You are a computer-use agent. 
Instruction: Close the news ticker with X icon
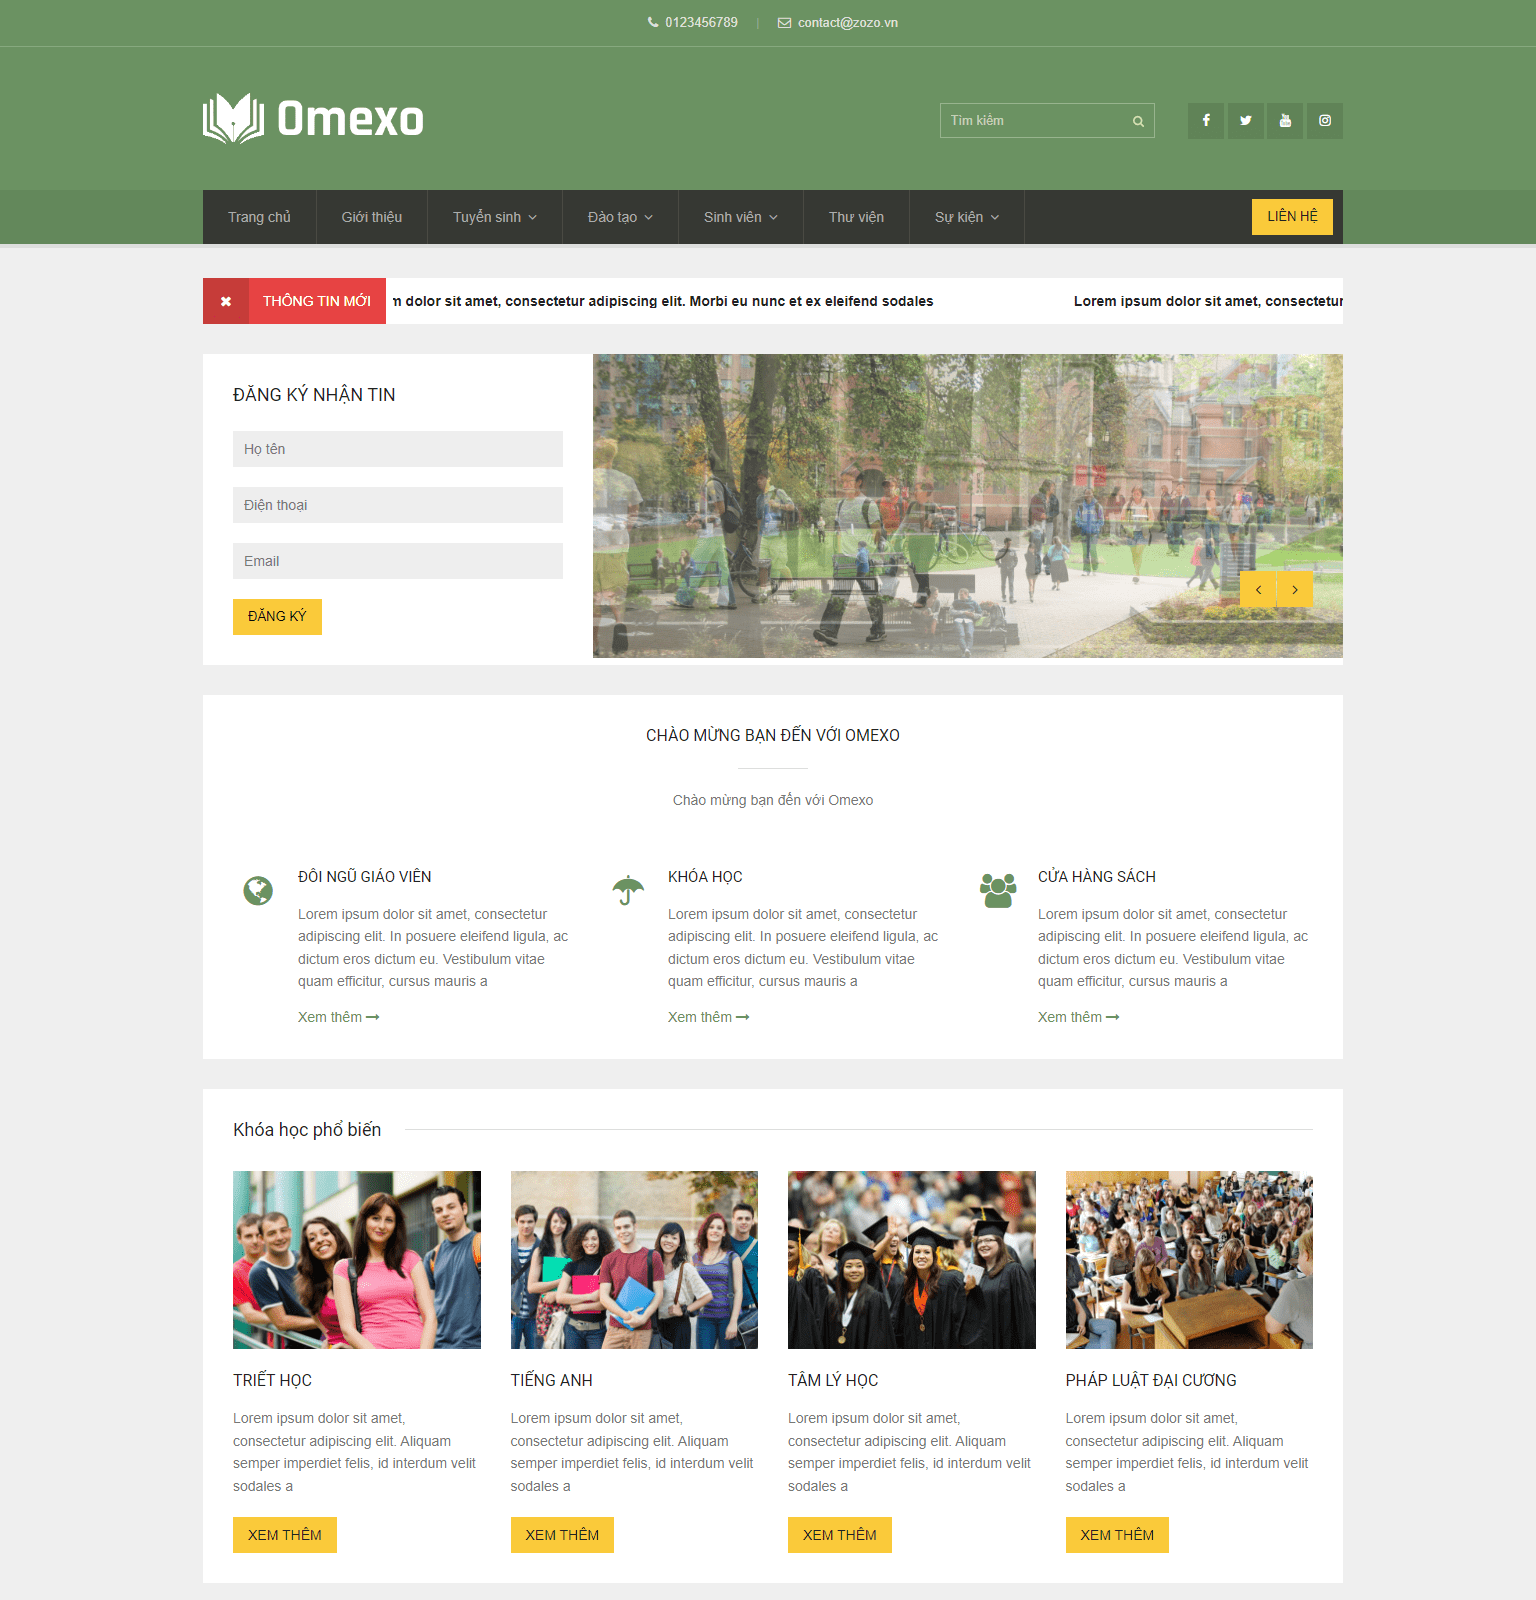[x=226, y=301]
